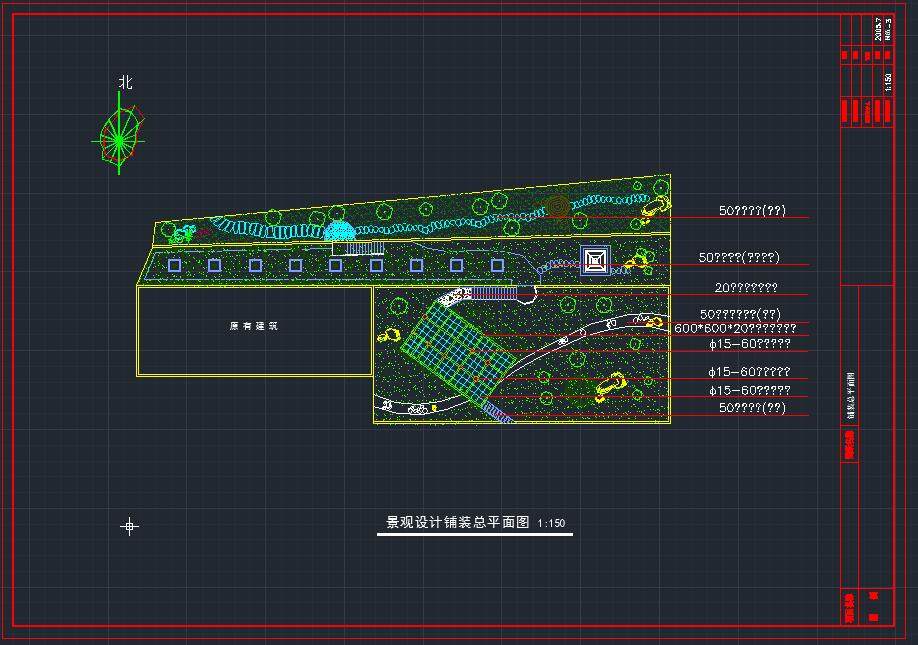Click the leftmost blue square planter

point(175,265)
